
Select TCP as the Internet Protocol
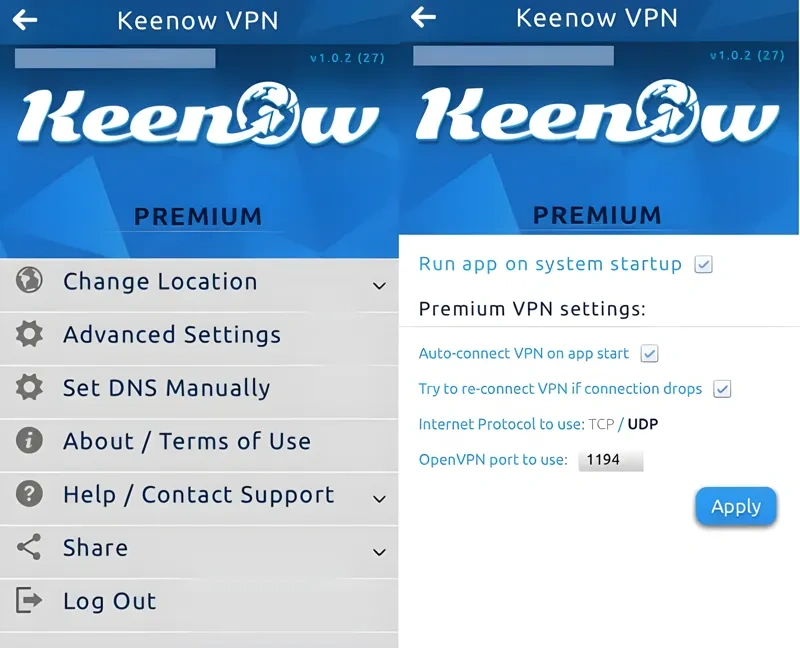click(x=601, y=424)
